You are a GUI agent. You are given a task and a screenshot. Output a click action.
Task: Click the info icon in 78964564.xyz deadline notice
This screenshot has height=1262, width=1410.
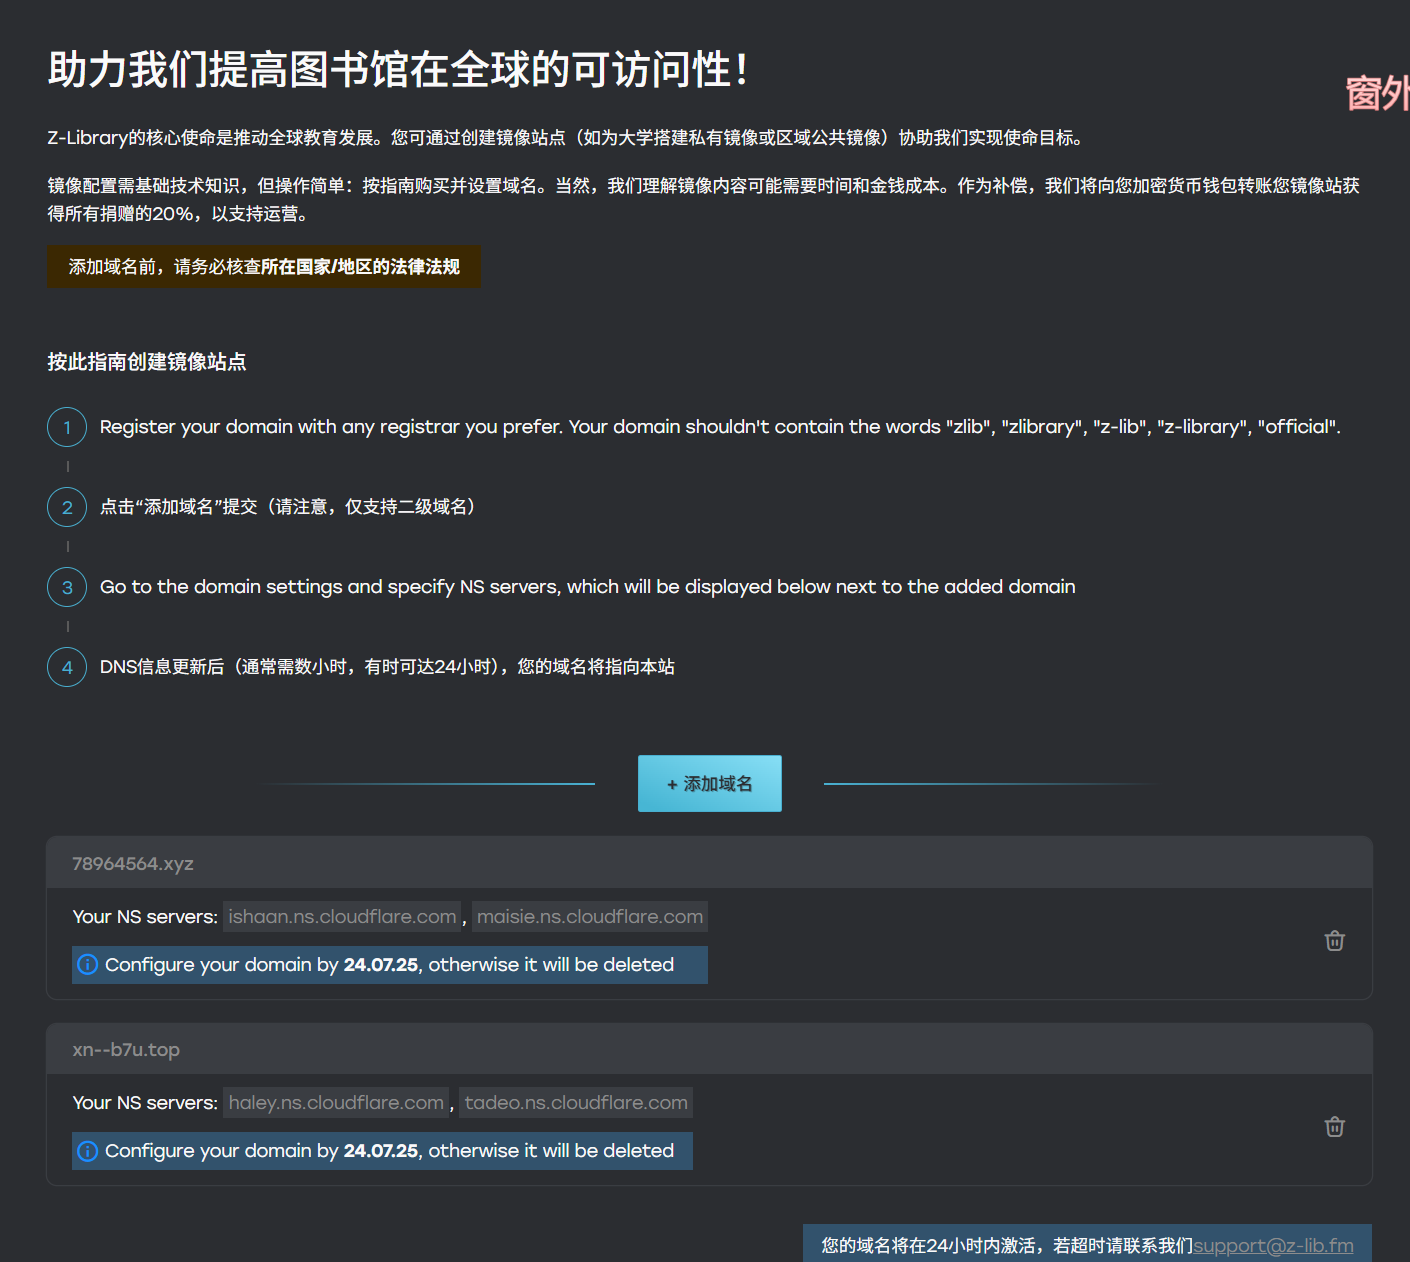88,965
